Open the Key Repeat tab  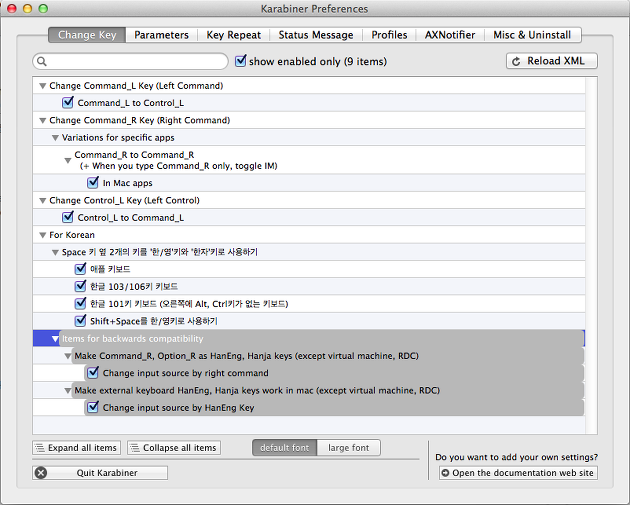(233, 35)
